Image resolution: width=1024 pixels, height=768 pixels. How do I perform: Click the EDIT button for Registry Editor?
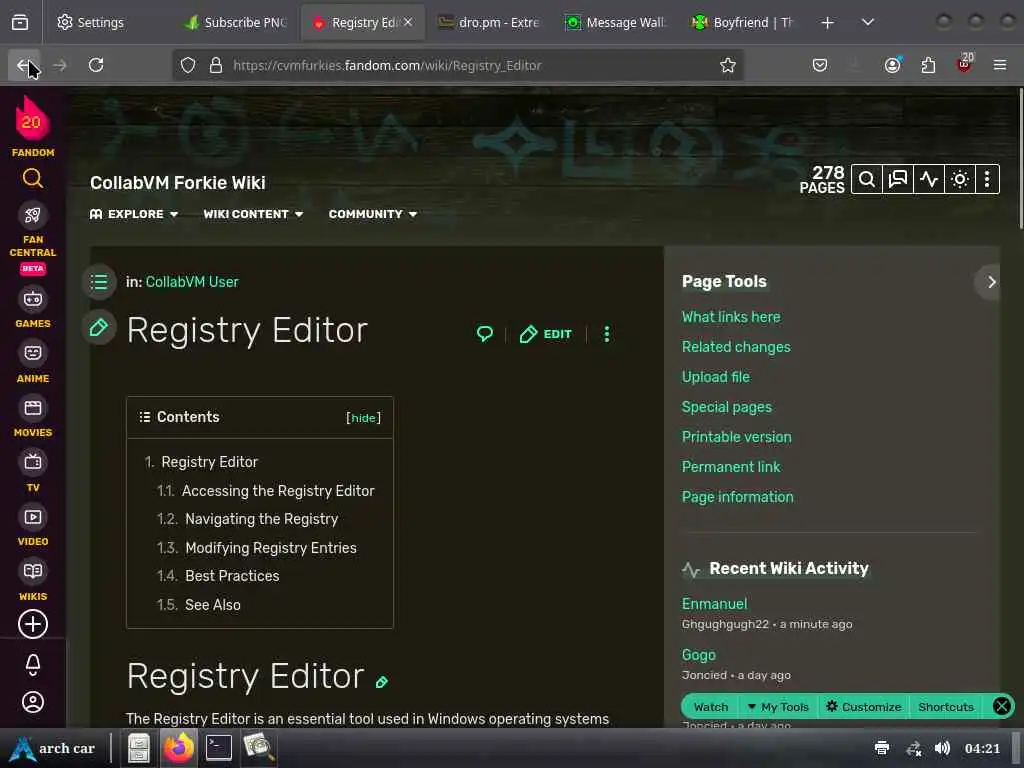tap(545, 334)
